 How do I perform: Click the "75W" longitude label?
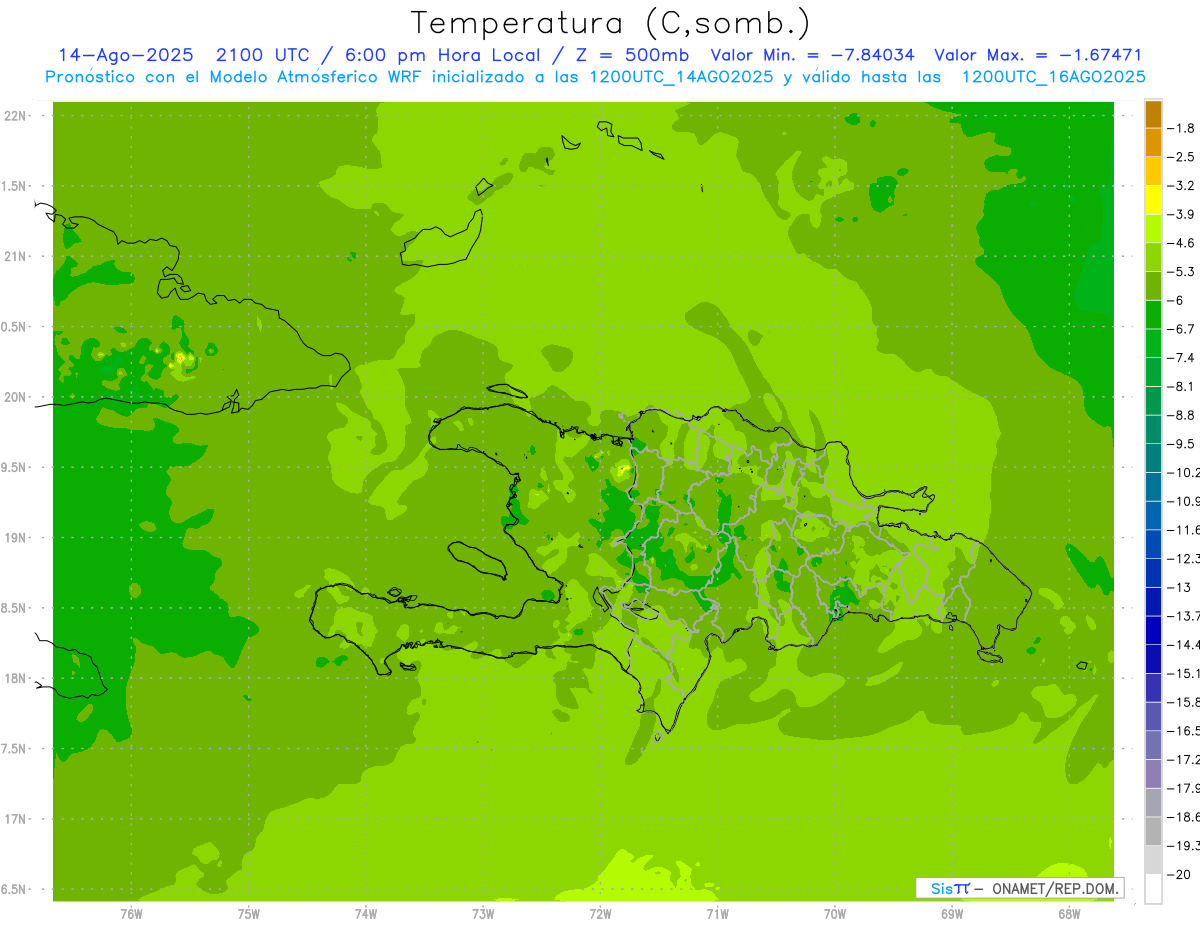click(x=249, y=912)
